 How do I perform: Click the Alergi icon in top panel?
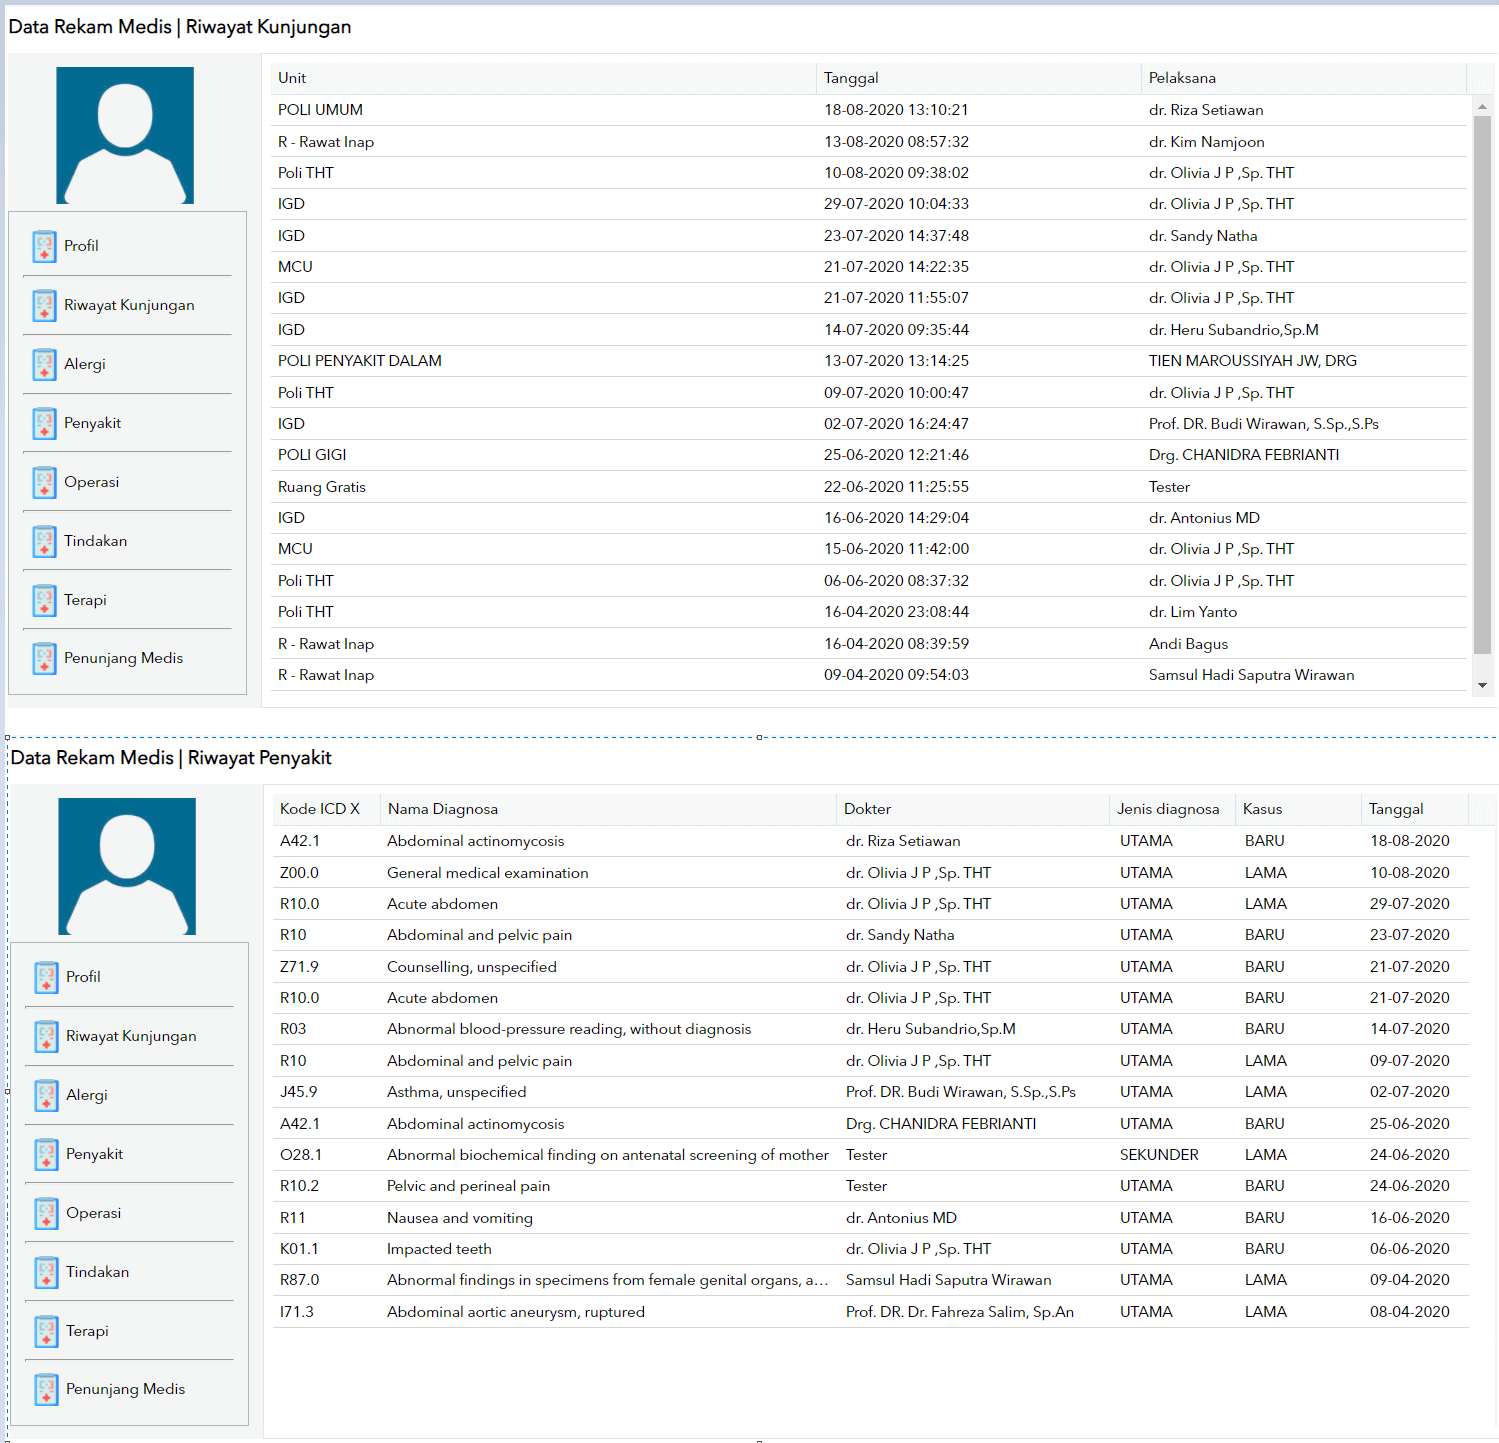44,364
